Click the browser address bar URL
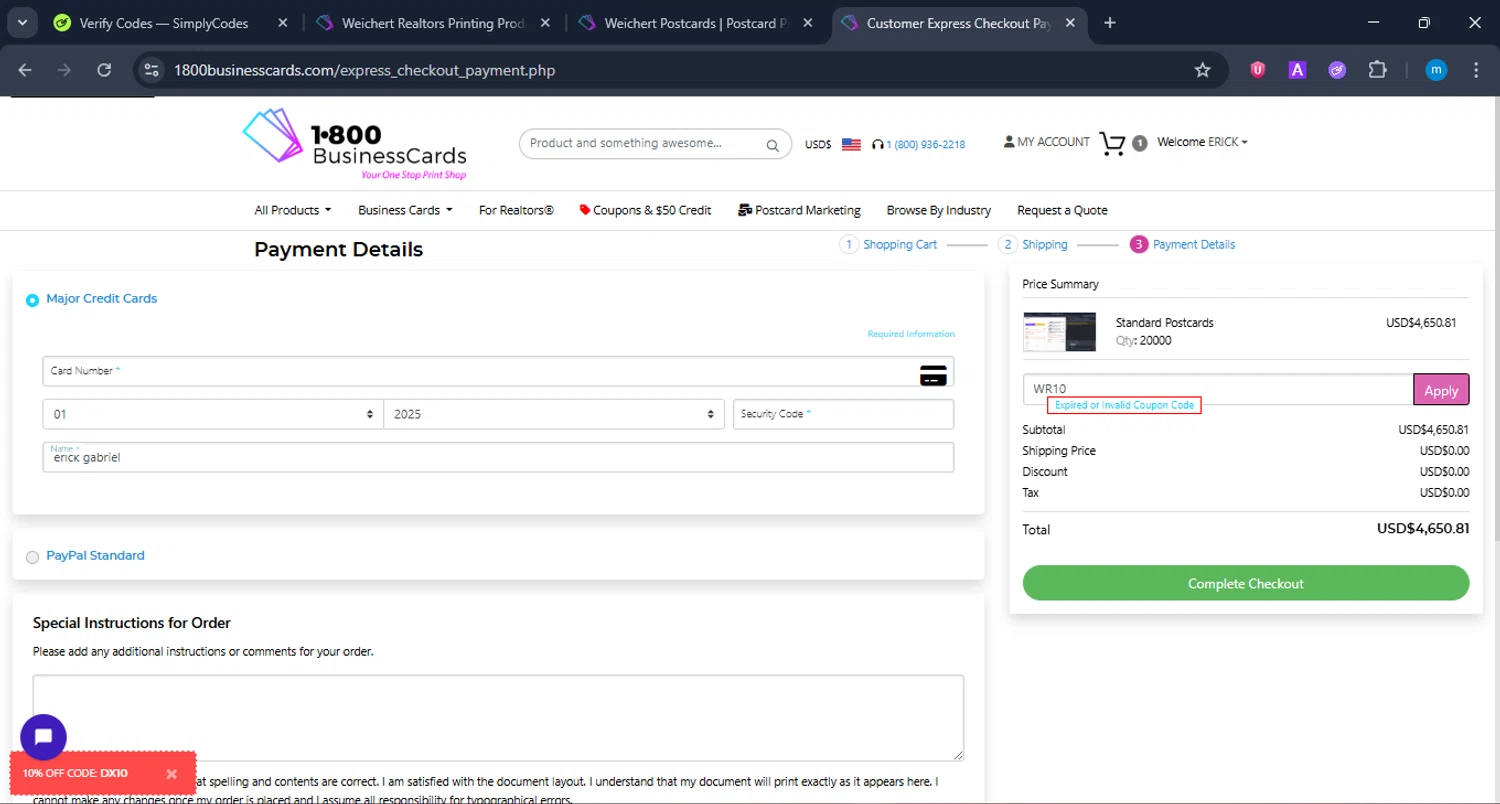Screen dimensions: 1500x804 (x=365, y=70)
